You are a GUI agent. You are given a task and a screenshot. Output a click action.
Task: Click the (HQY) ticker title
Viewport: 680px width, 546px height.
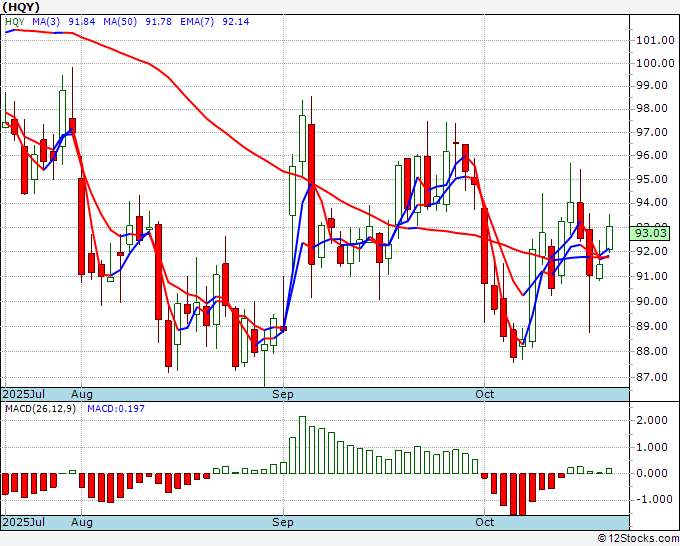[21, 7]
